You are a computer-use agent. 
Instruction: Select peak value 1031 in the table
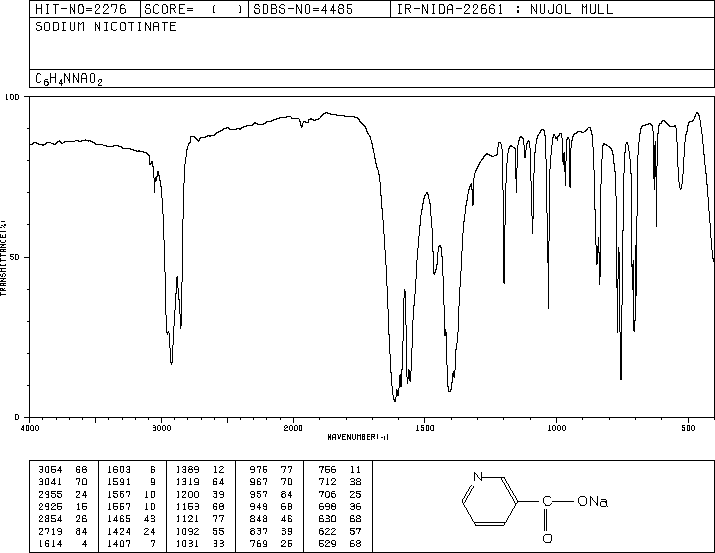188,543
